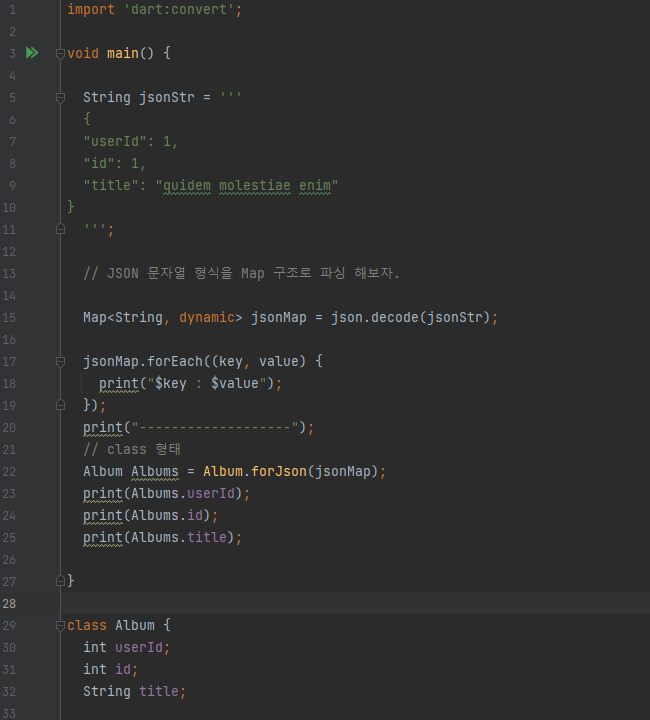Screen dimensions: 650x720
Task: Click jsonMap.forEach on line 17
Action: pos(143,361)
